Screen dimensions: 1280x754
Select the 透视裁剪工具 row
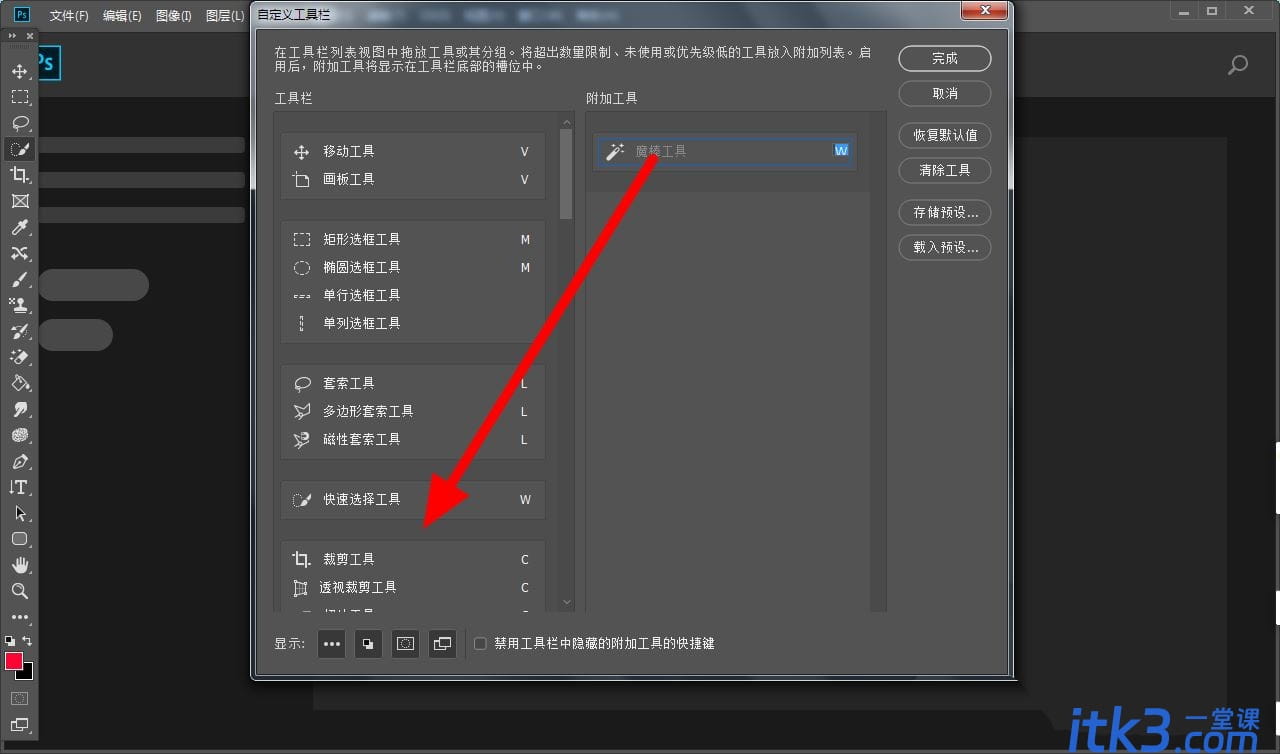[x=413, y=588]
